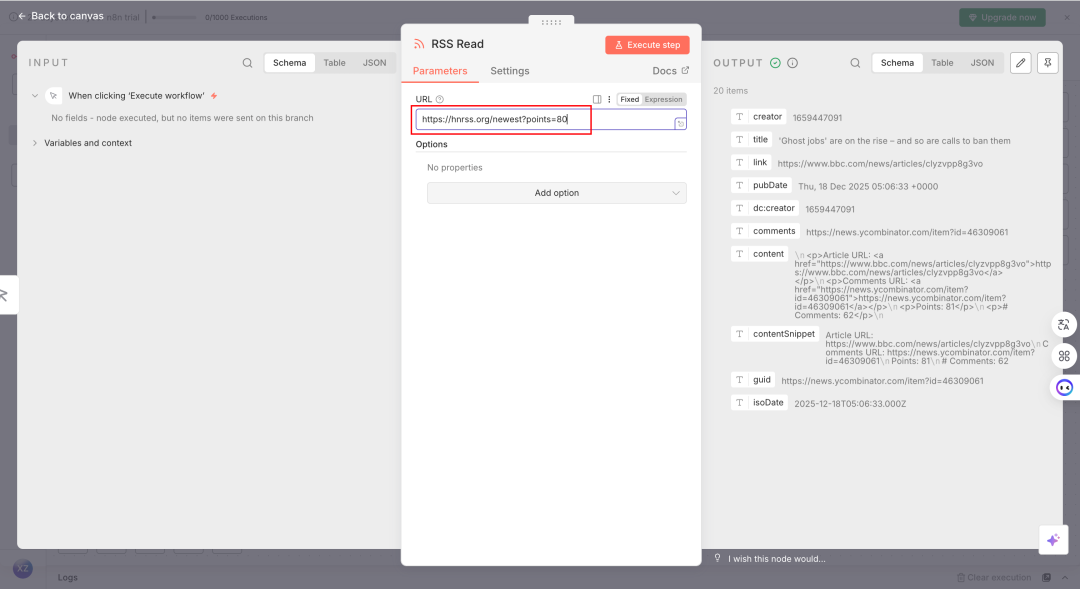Select Schema view in input panel

289,63
